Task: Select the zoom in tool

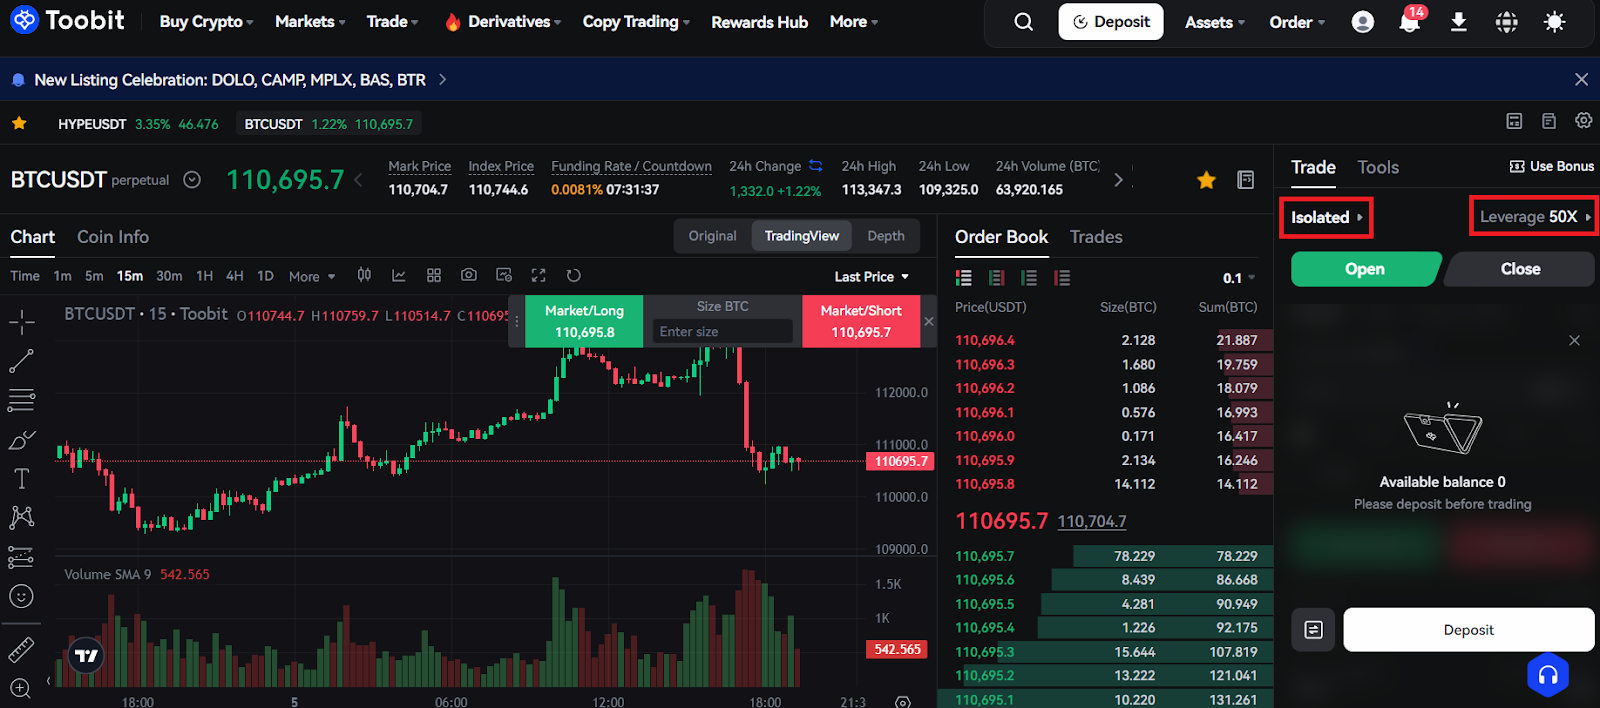Action: [x=21, y=688]
